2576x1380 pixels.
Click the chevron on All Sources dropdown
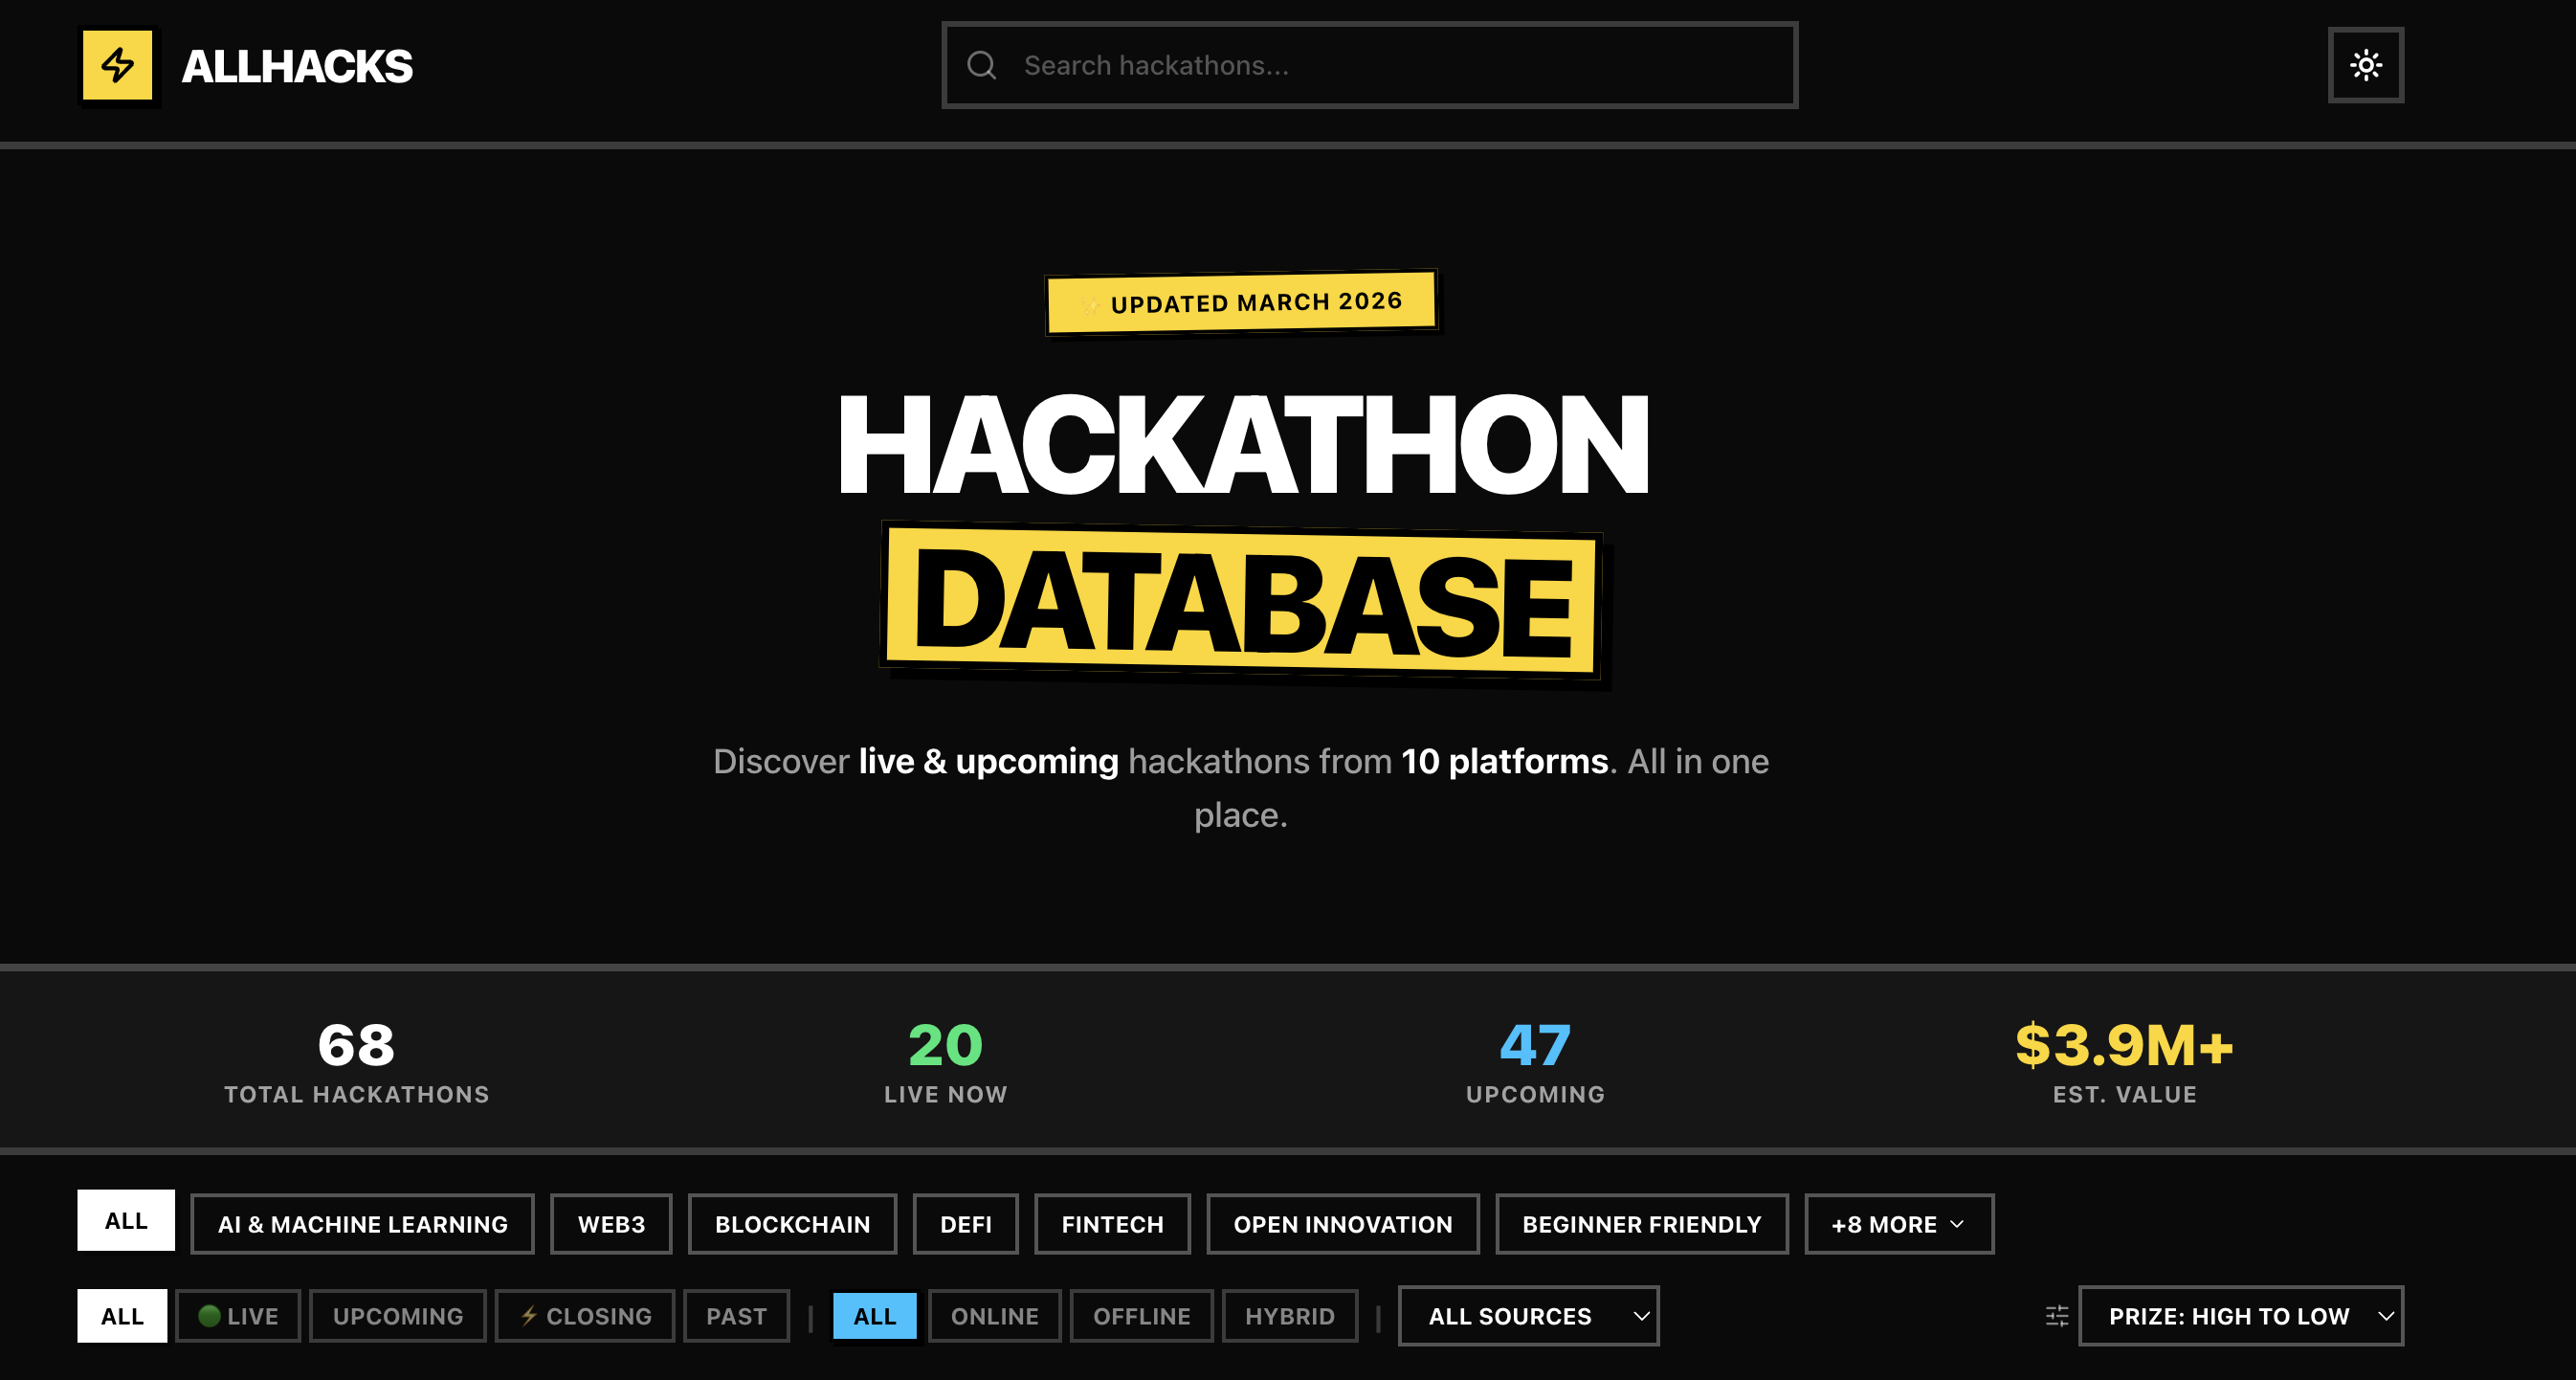coord(1640,1316)
